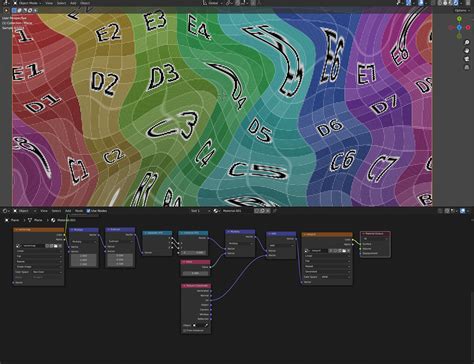
Task: Click Material.001 text in breadcrumb
Action: point(66,220)
